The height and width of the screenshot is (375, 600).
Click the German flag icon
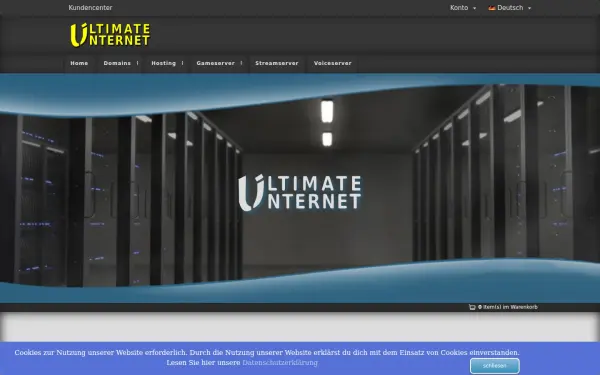(492, 8)
